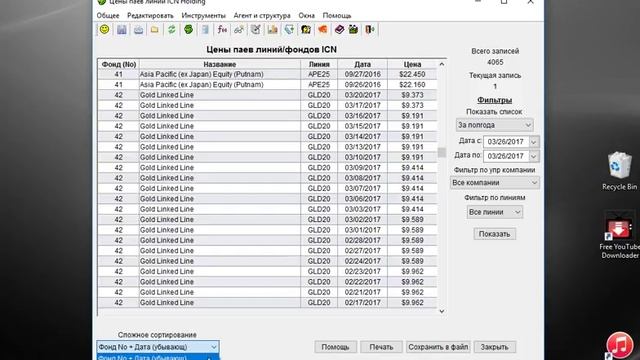Open the iTunes desktop icon

click(x=620, y=345)
